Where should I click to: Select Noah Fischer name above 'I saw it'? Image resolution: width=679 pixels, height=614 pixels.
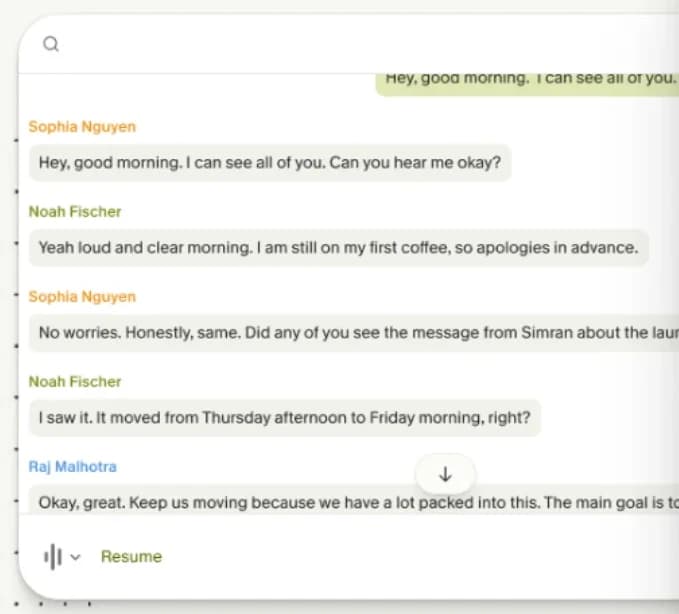[x=75, y=381]
